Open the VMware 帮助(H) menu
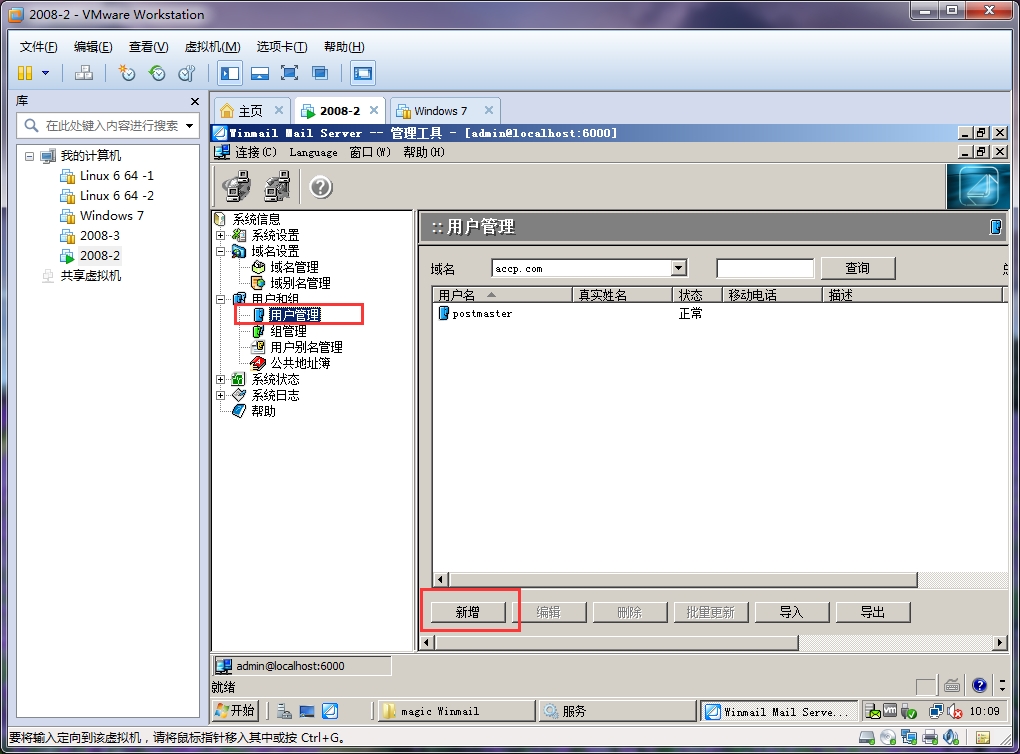 [344, 47]
